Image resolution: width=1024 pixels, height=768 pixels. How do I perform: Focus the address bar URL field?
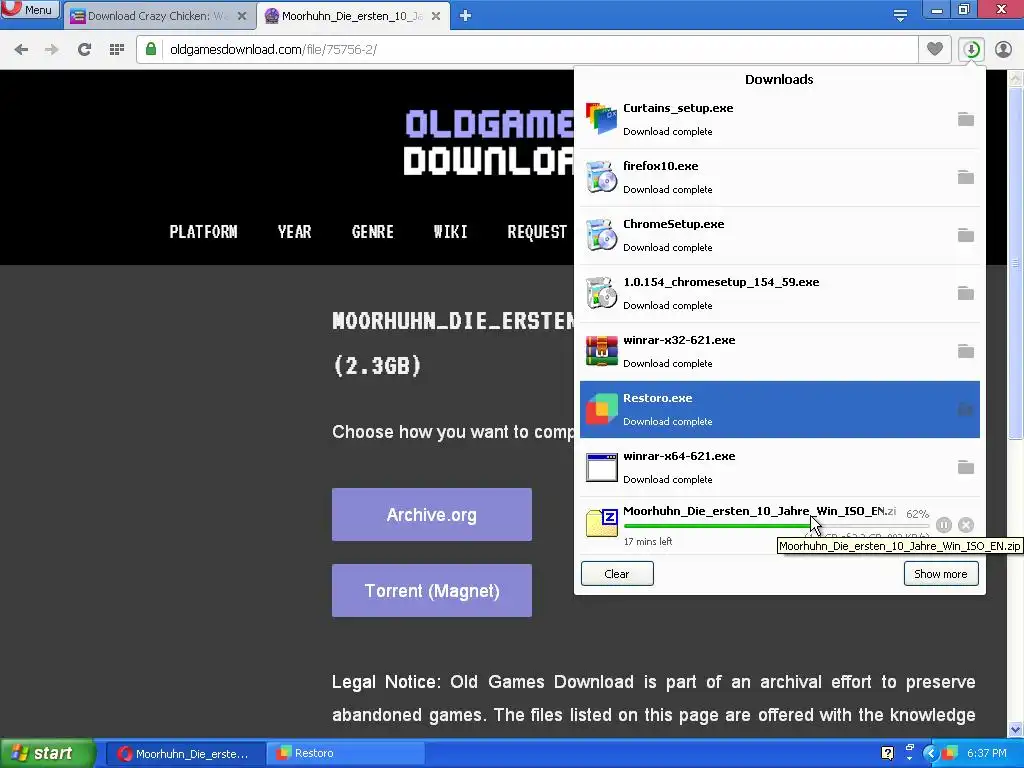pos(526,49)
